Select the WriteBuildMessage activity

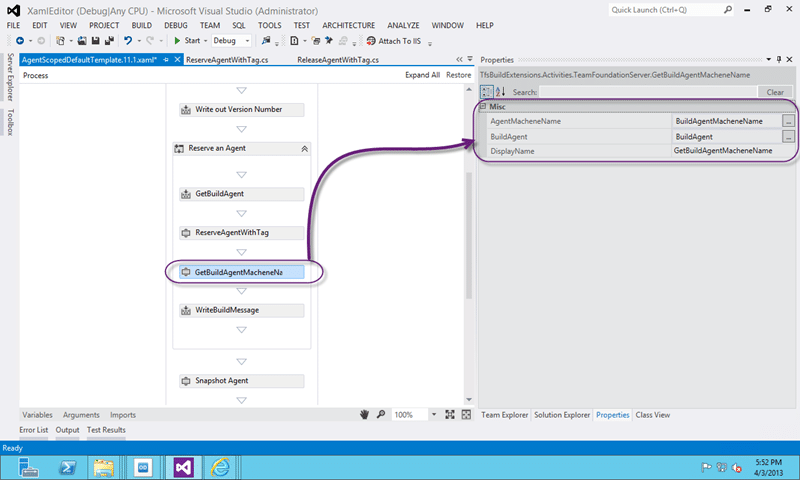(x=242, y=310)
